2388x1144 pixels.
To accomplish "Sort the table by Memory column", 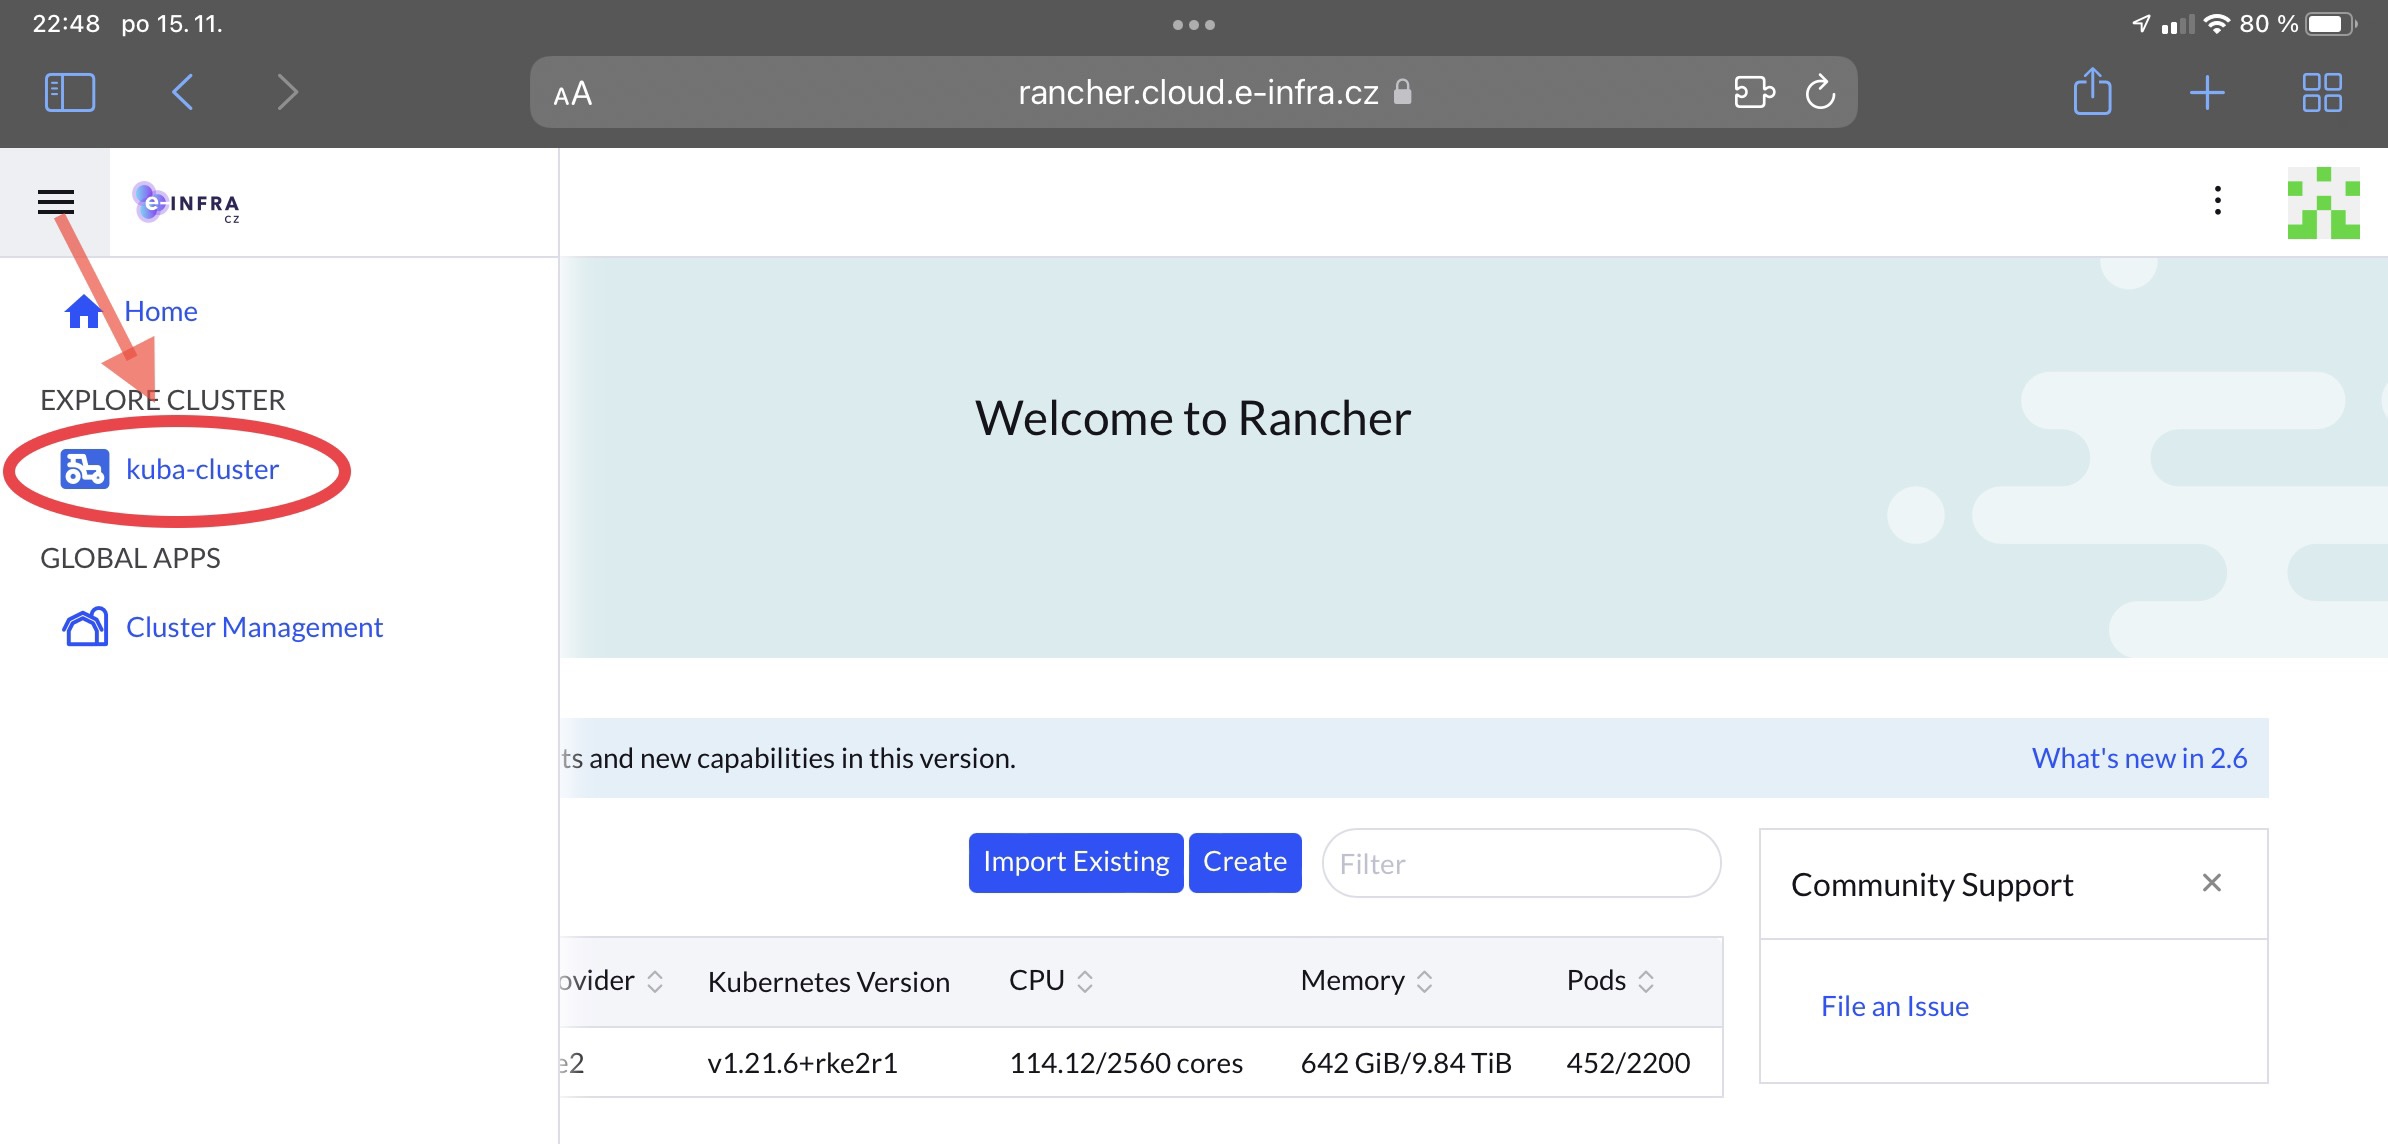I will coord(1366,981).
